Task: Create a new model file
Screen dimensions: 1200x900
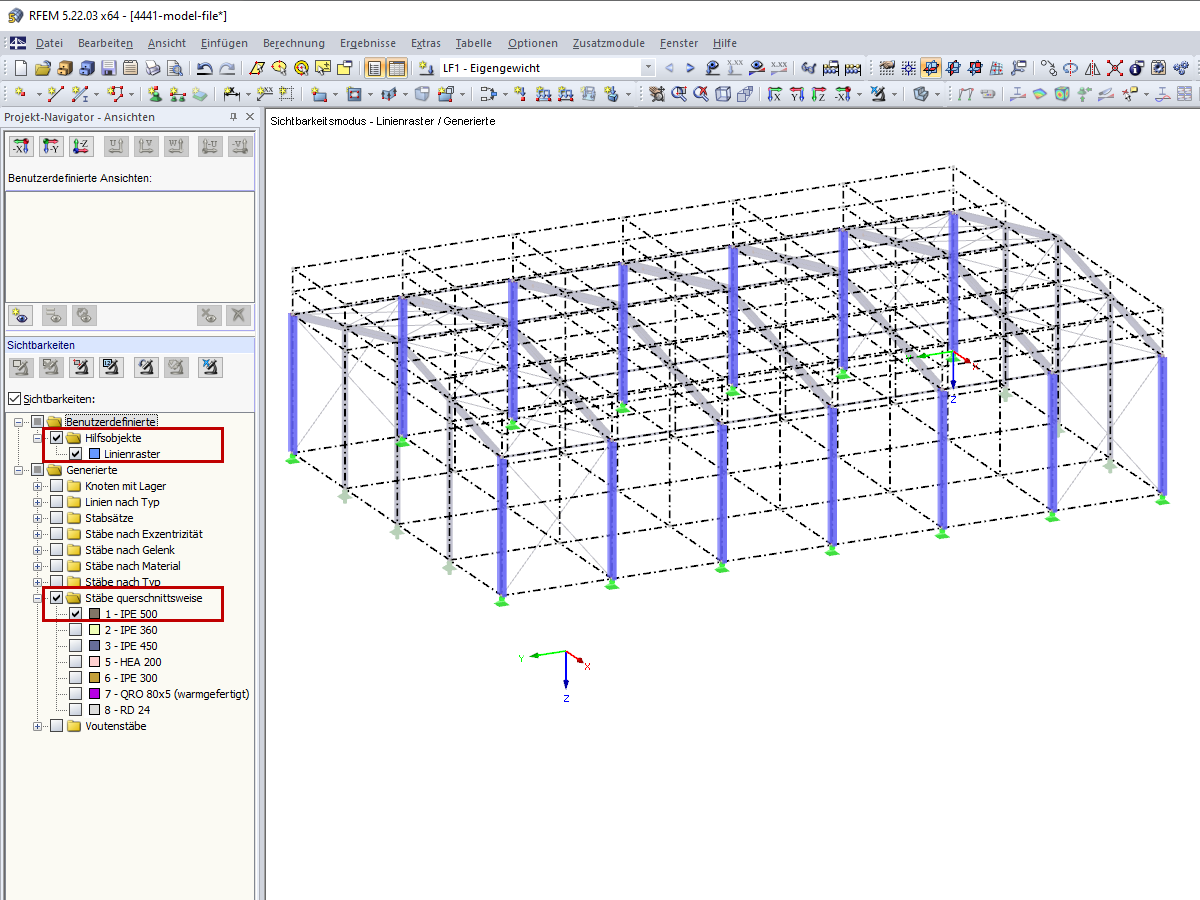Action: point(20,68)
